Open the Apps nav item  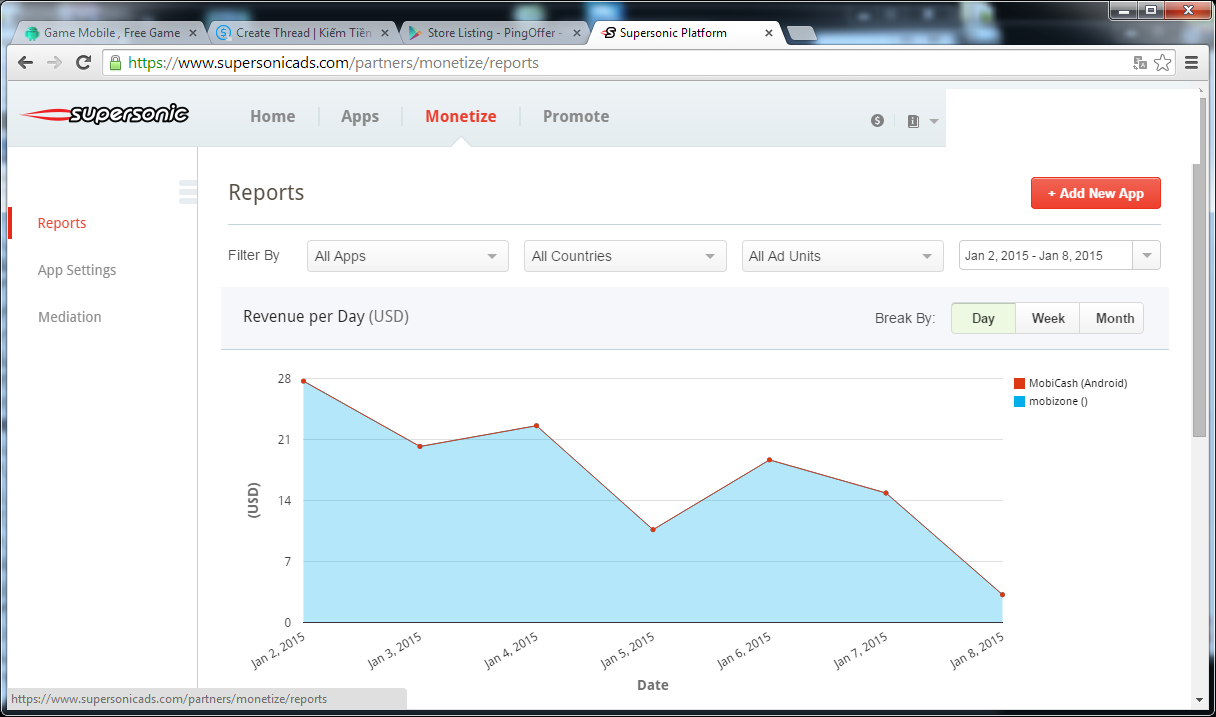[x=360, y=116]
